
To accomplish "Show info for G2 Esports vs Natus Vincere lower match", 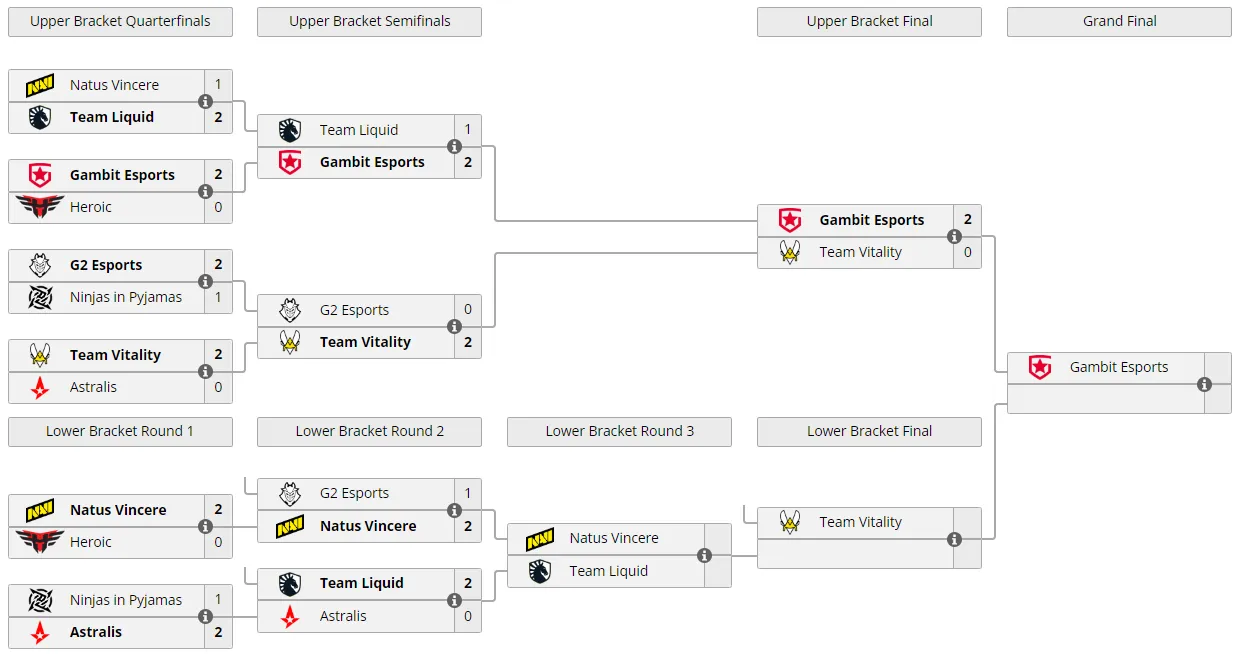I will click(454, 509).
